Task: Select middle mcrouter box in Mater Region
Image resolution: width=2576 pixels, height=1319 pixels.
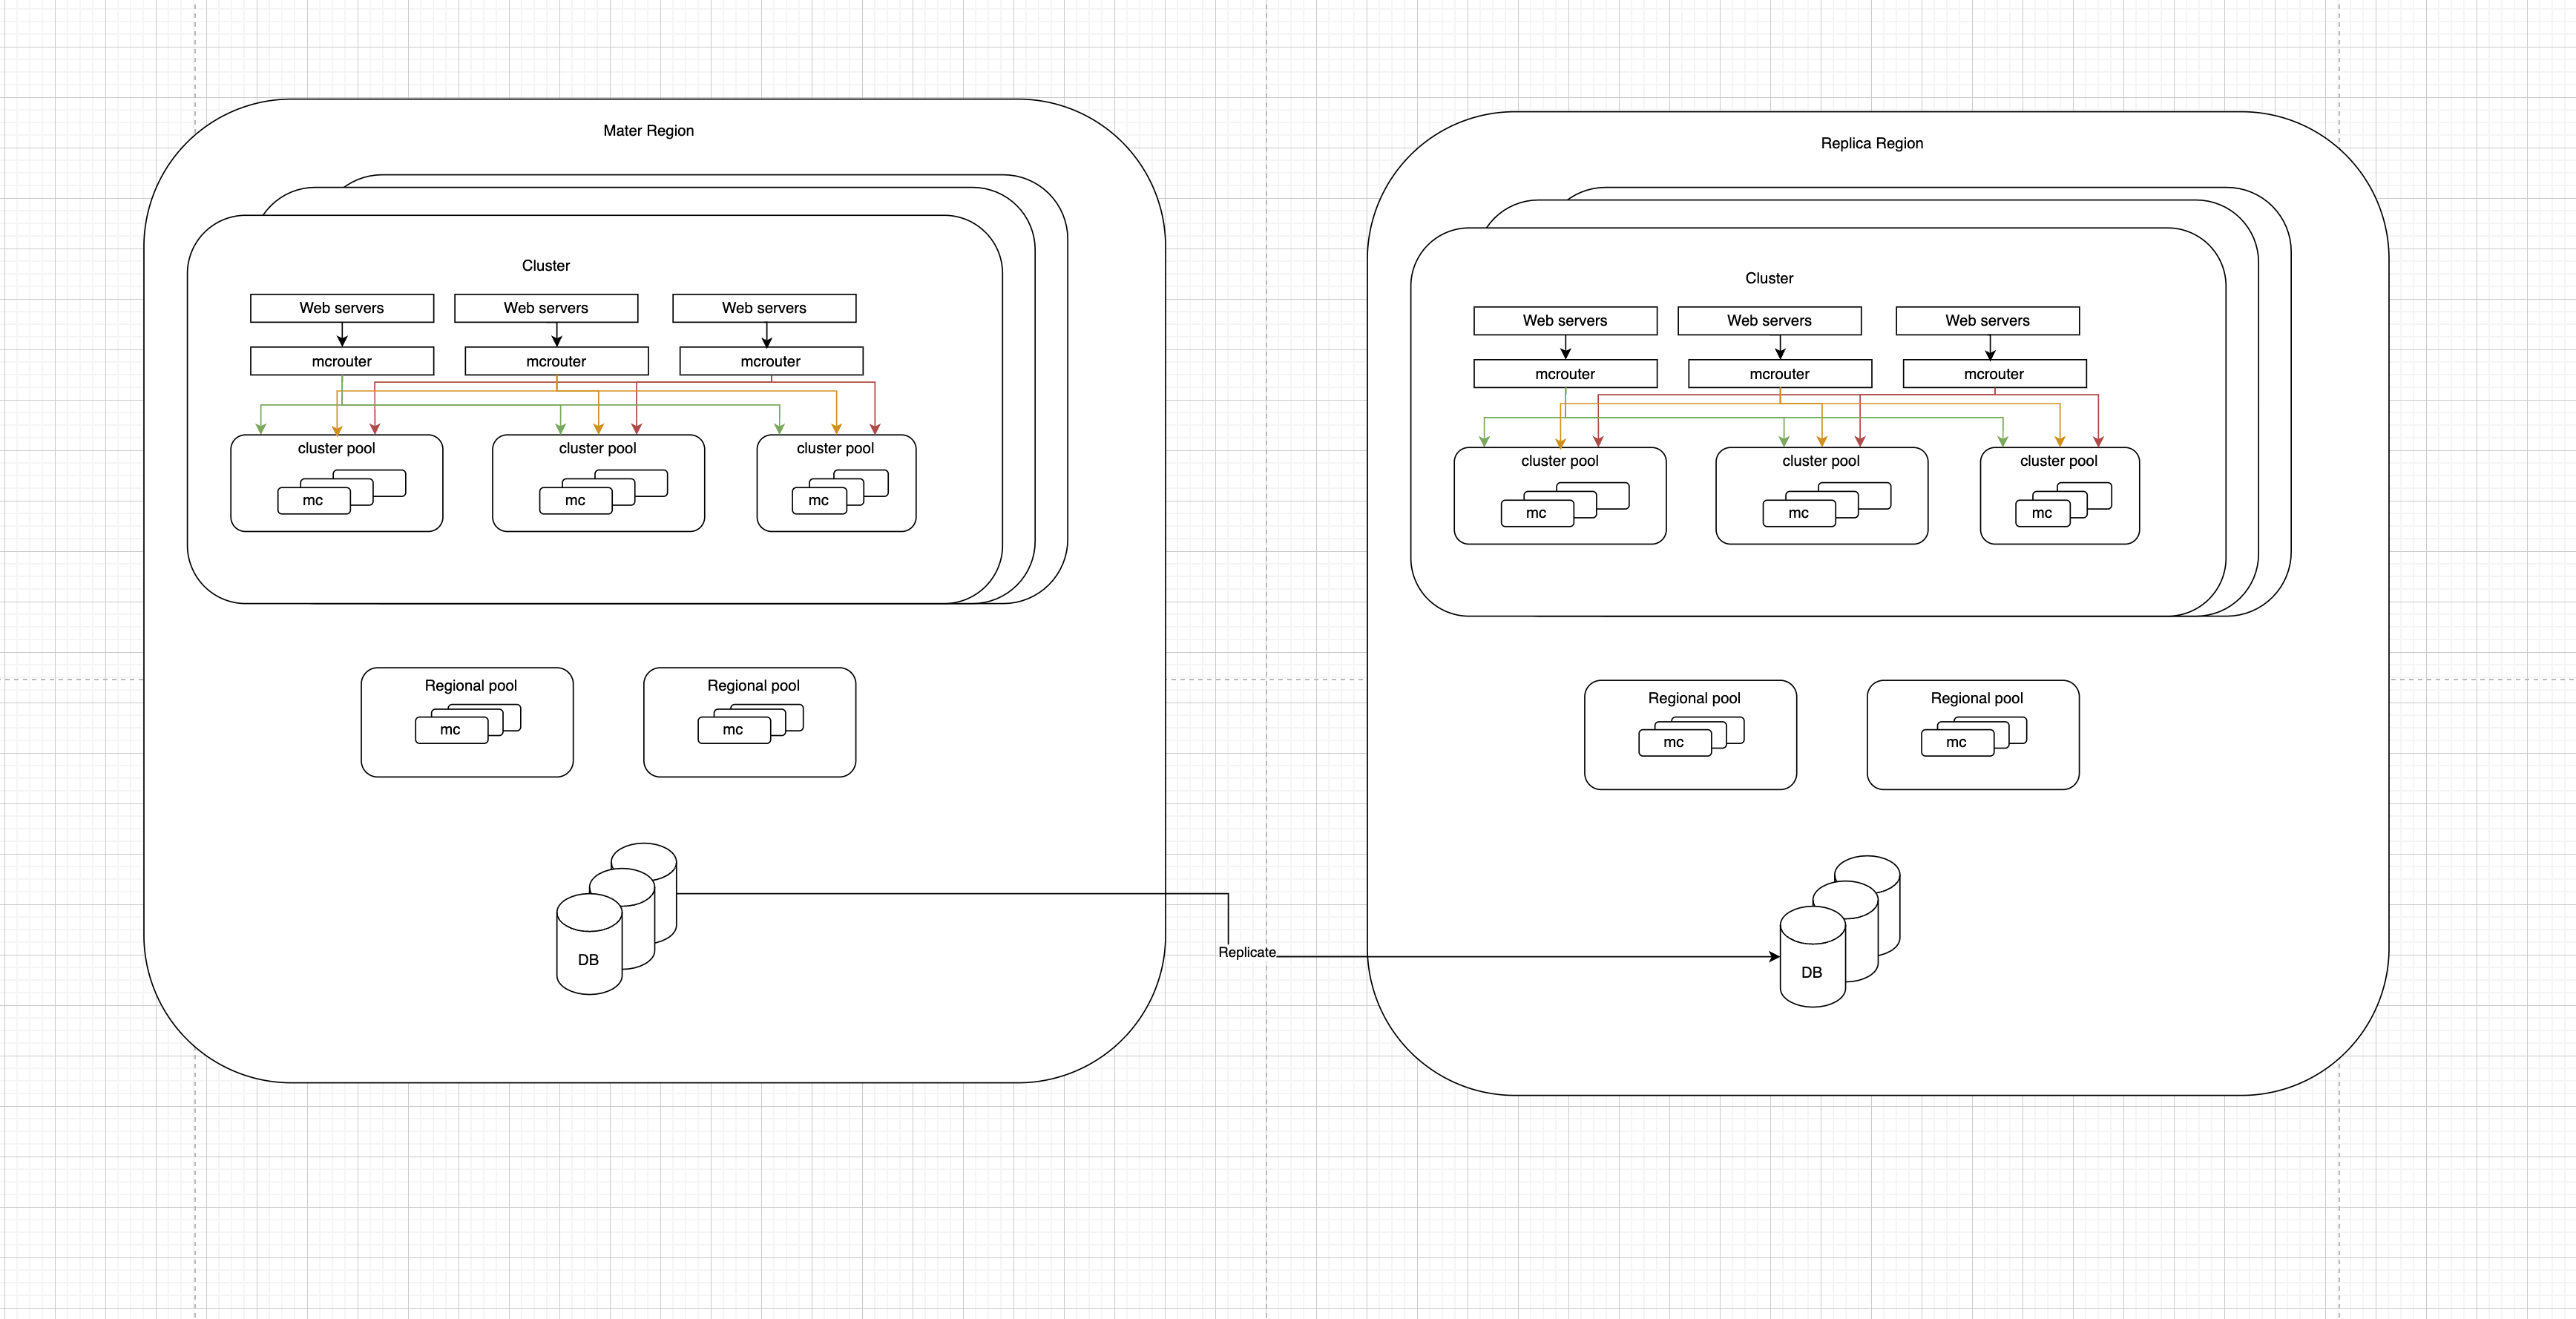Action: coord(556,361)
